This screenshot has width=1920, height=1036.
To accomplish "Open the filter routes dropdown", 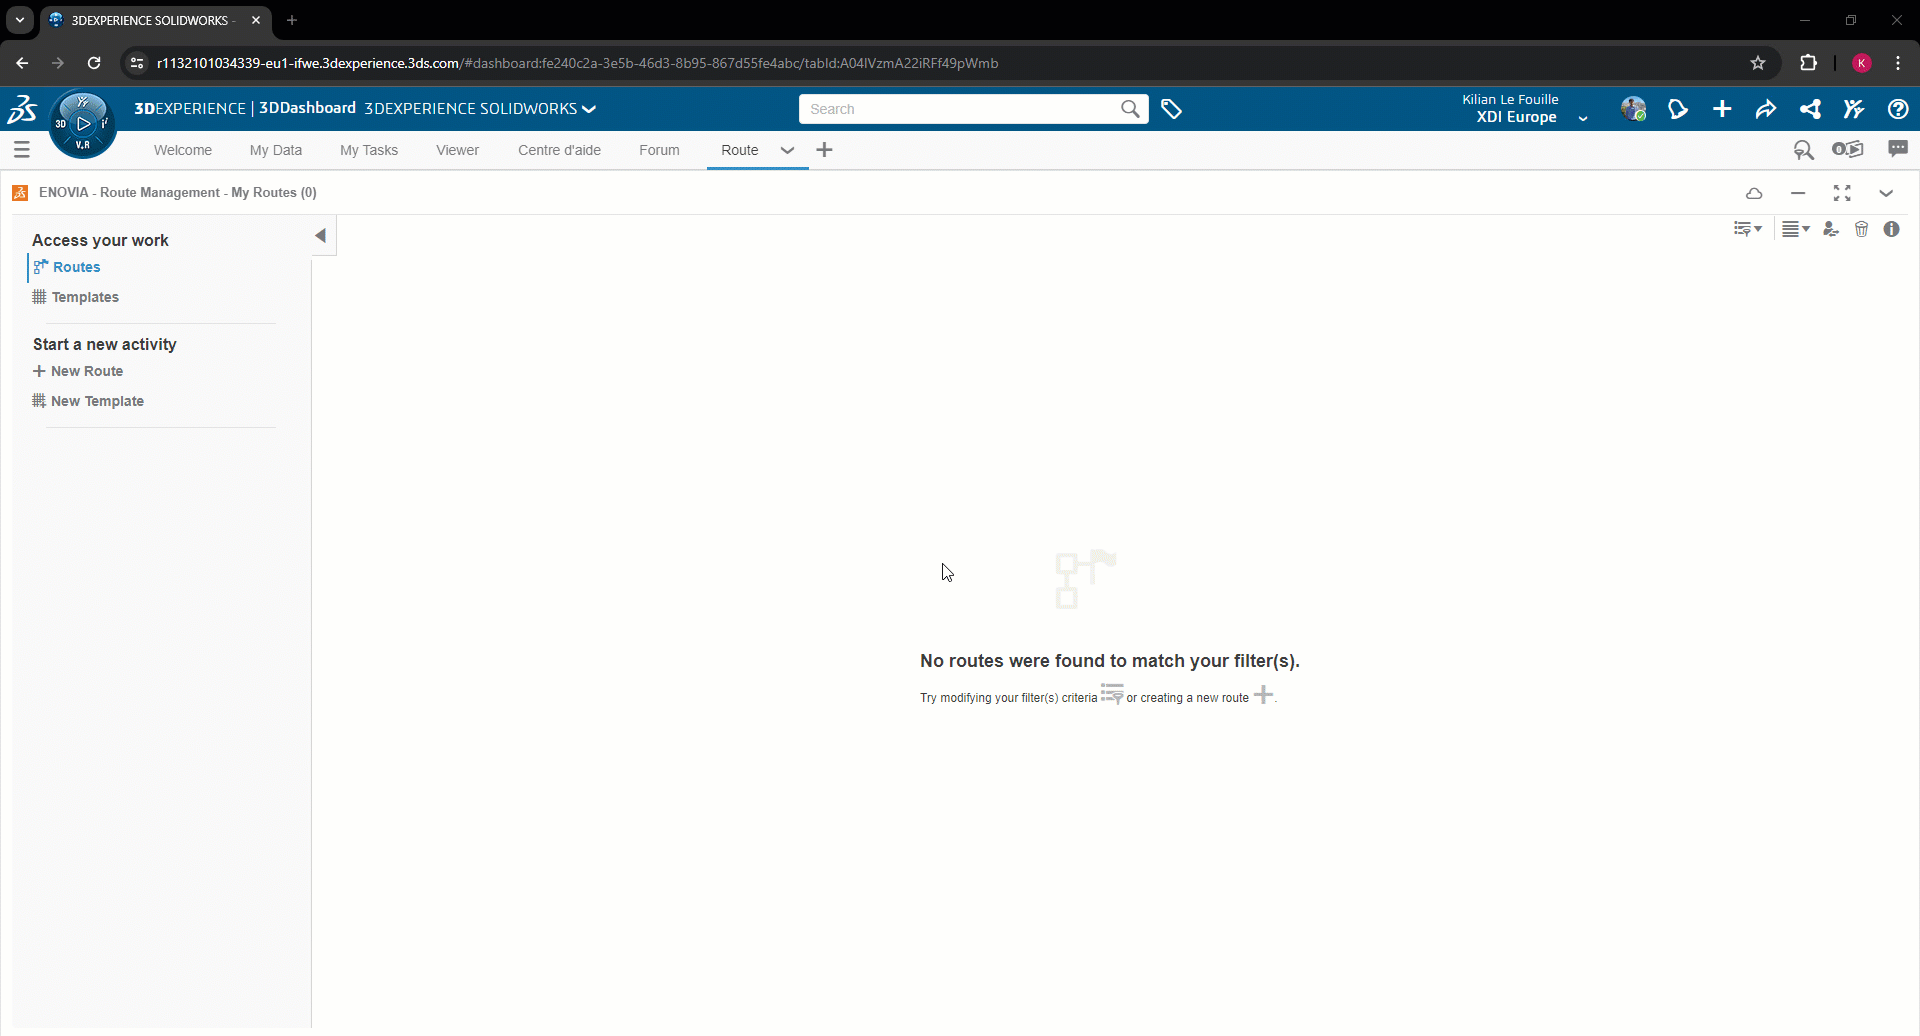I will pyautogui.click(x=1747, y=229).
